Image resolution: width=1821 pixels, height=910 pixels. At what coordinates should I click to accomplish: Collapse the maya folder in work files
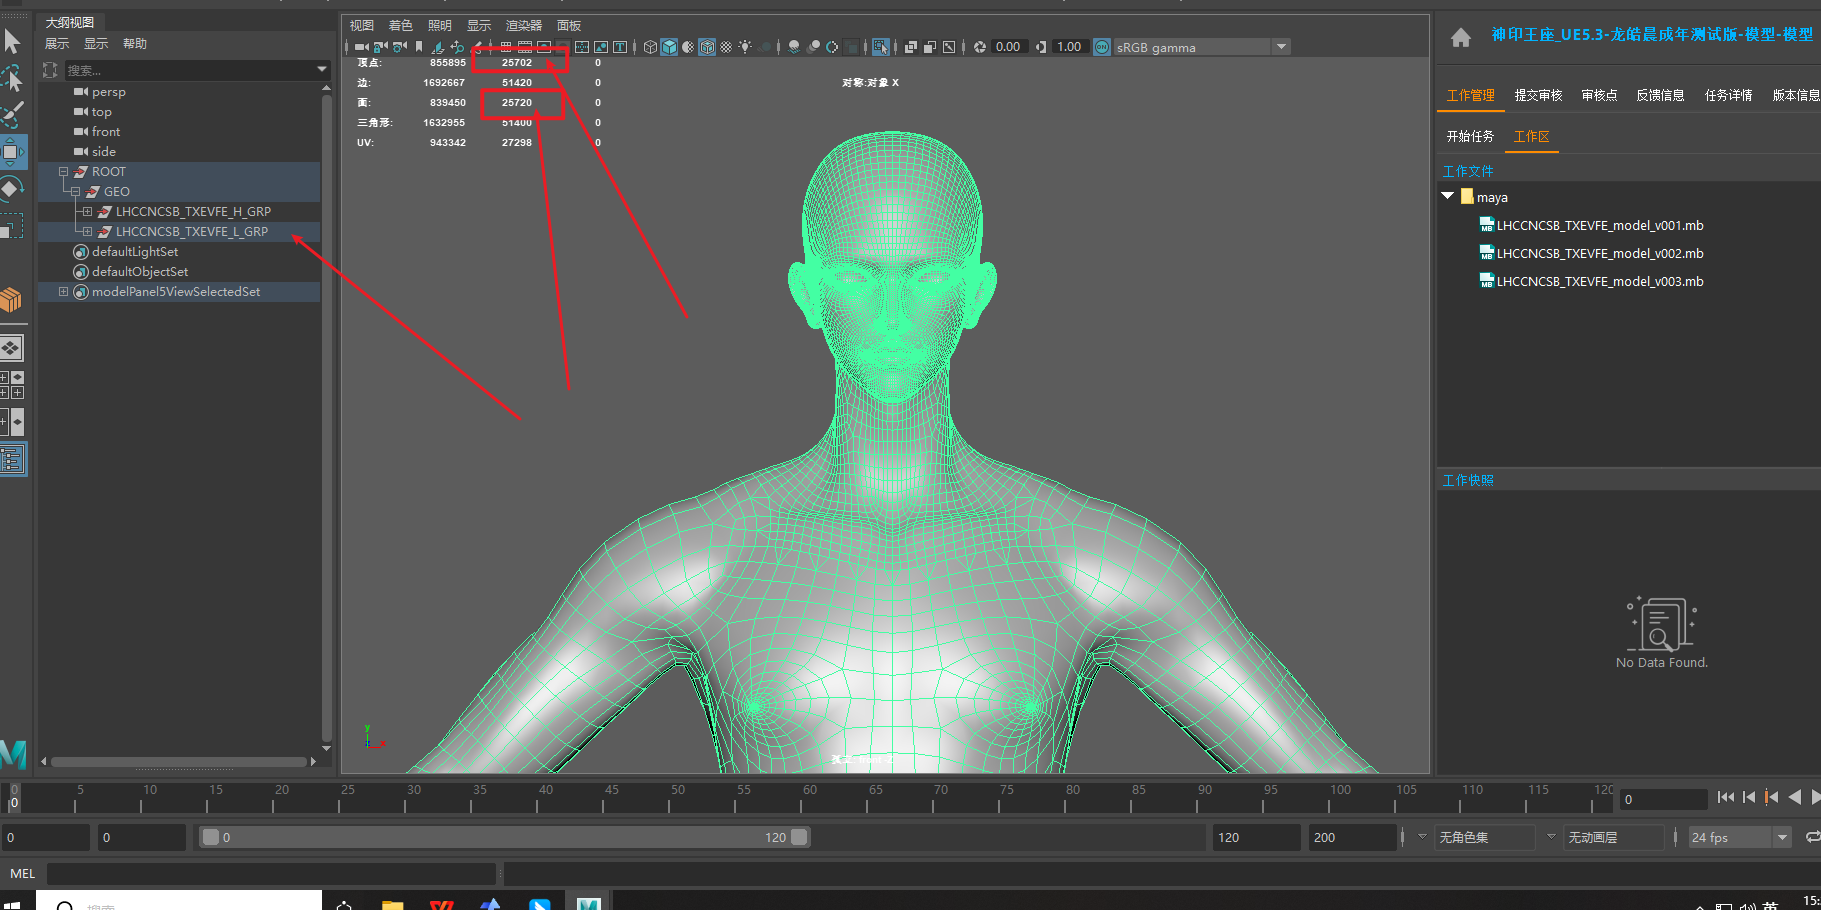1447,197
